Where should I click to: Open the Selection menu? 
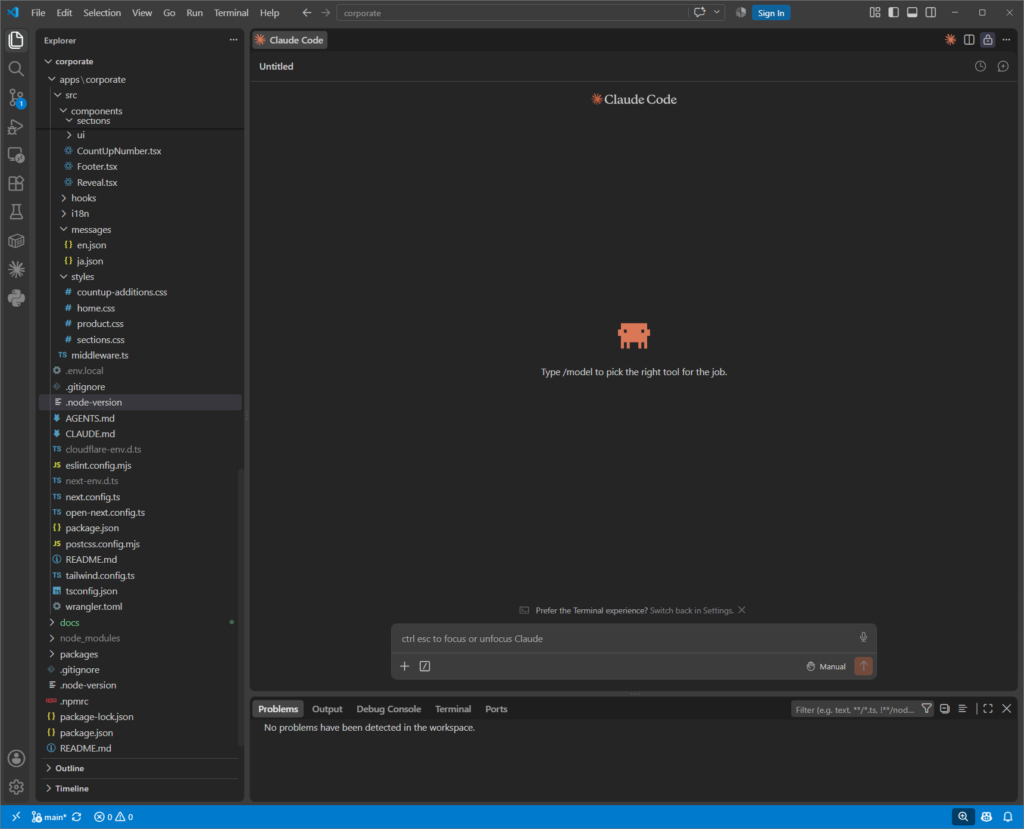pyautogui.click(x=102, y=12)
